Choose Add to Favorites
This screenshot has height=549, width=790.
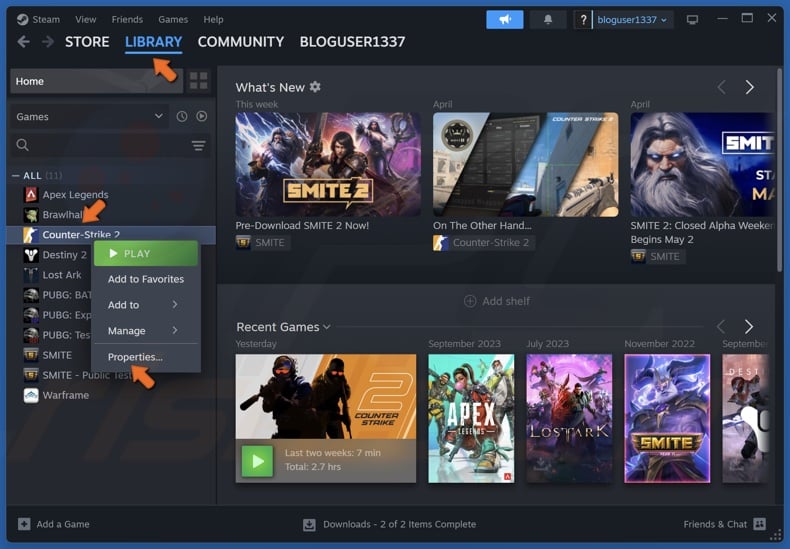[x=146, y=279]
